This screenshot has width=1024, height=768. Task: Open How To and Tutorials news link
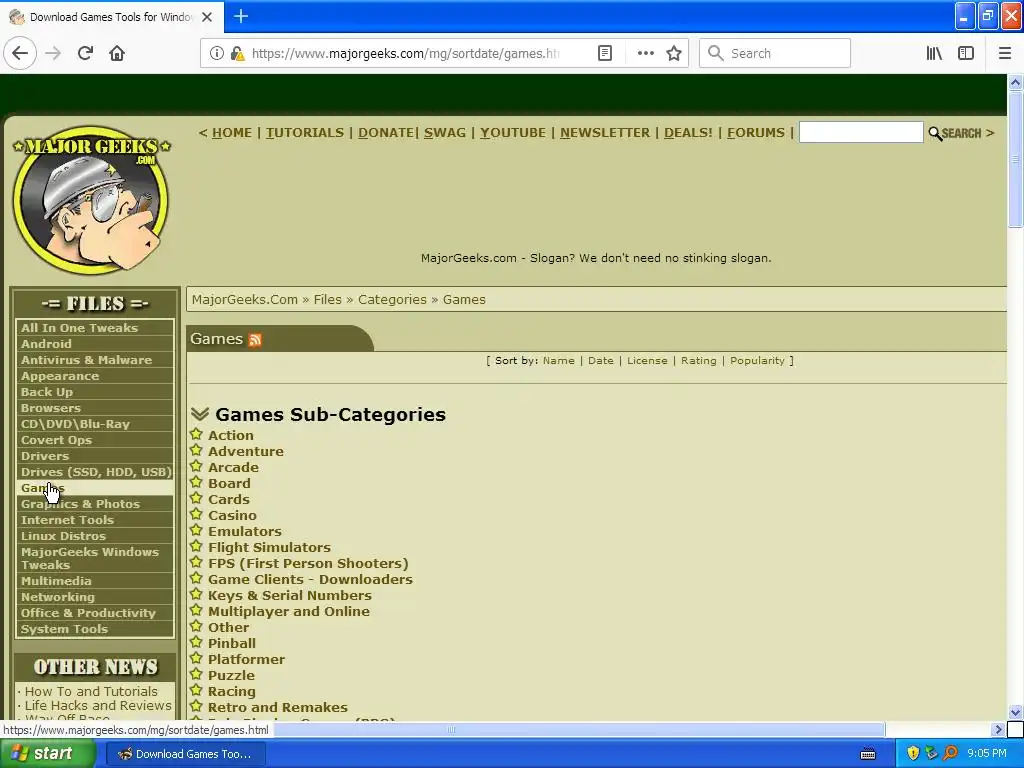point(91,691)
